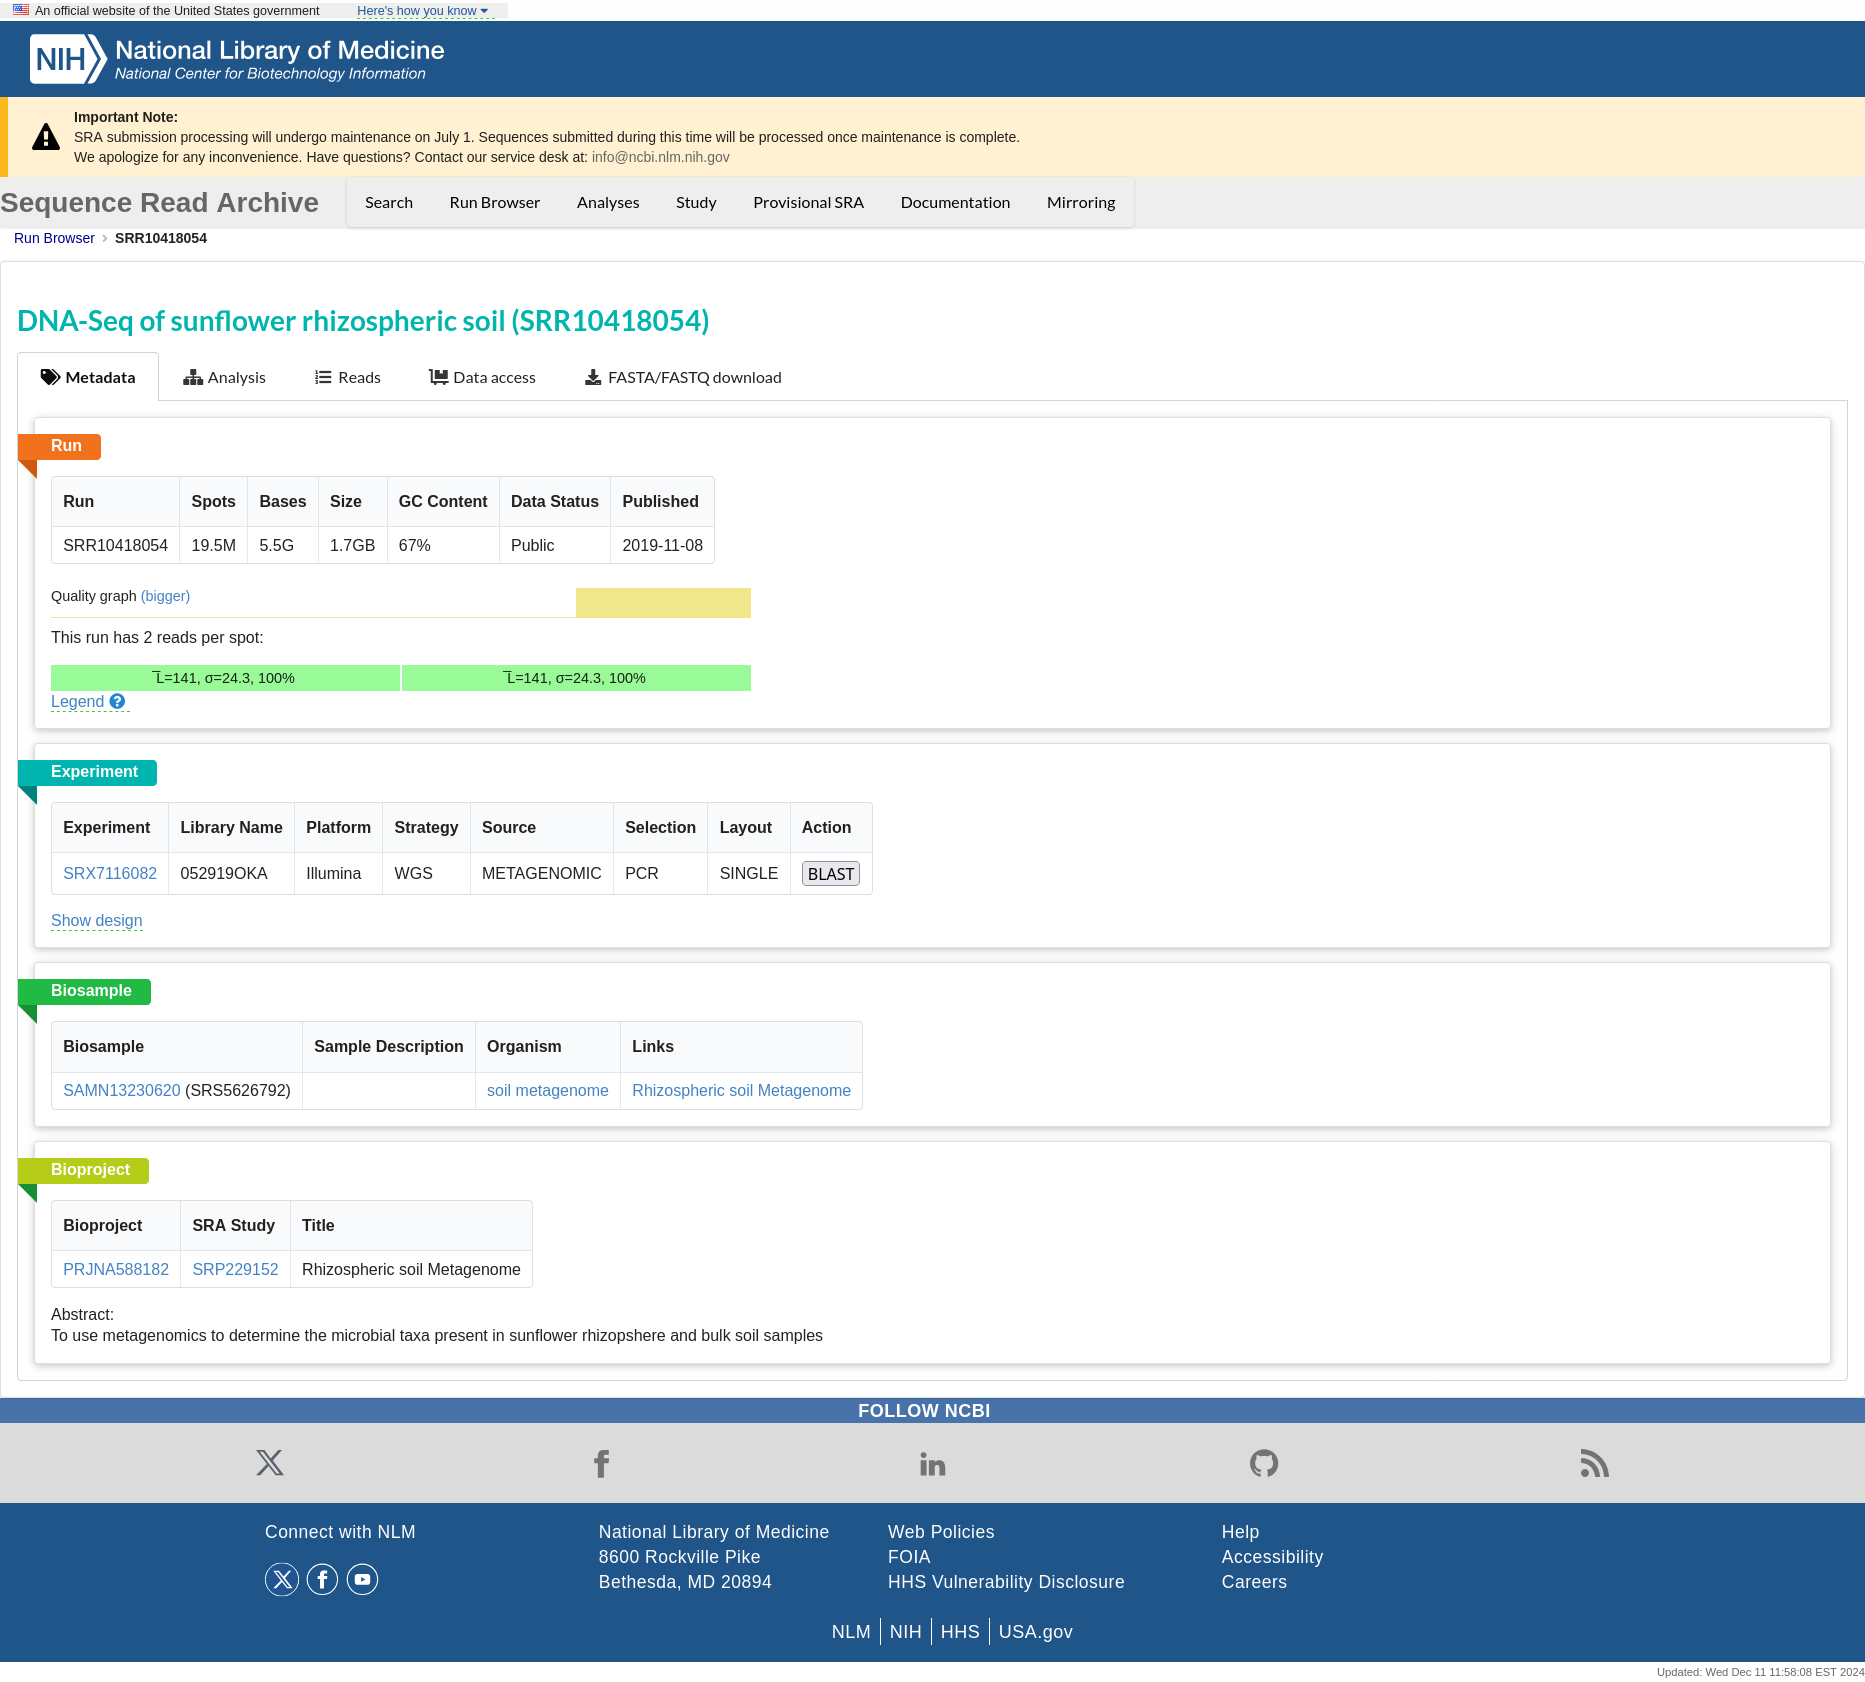Open the Rhizospheric soil Metagenome link

(741, 1090)
